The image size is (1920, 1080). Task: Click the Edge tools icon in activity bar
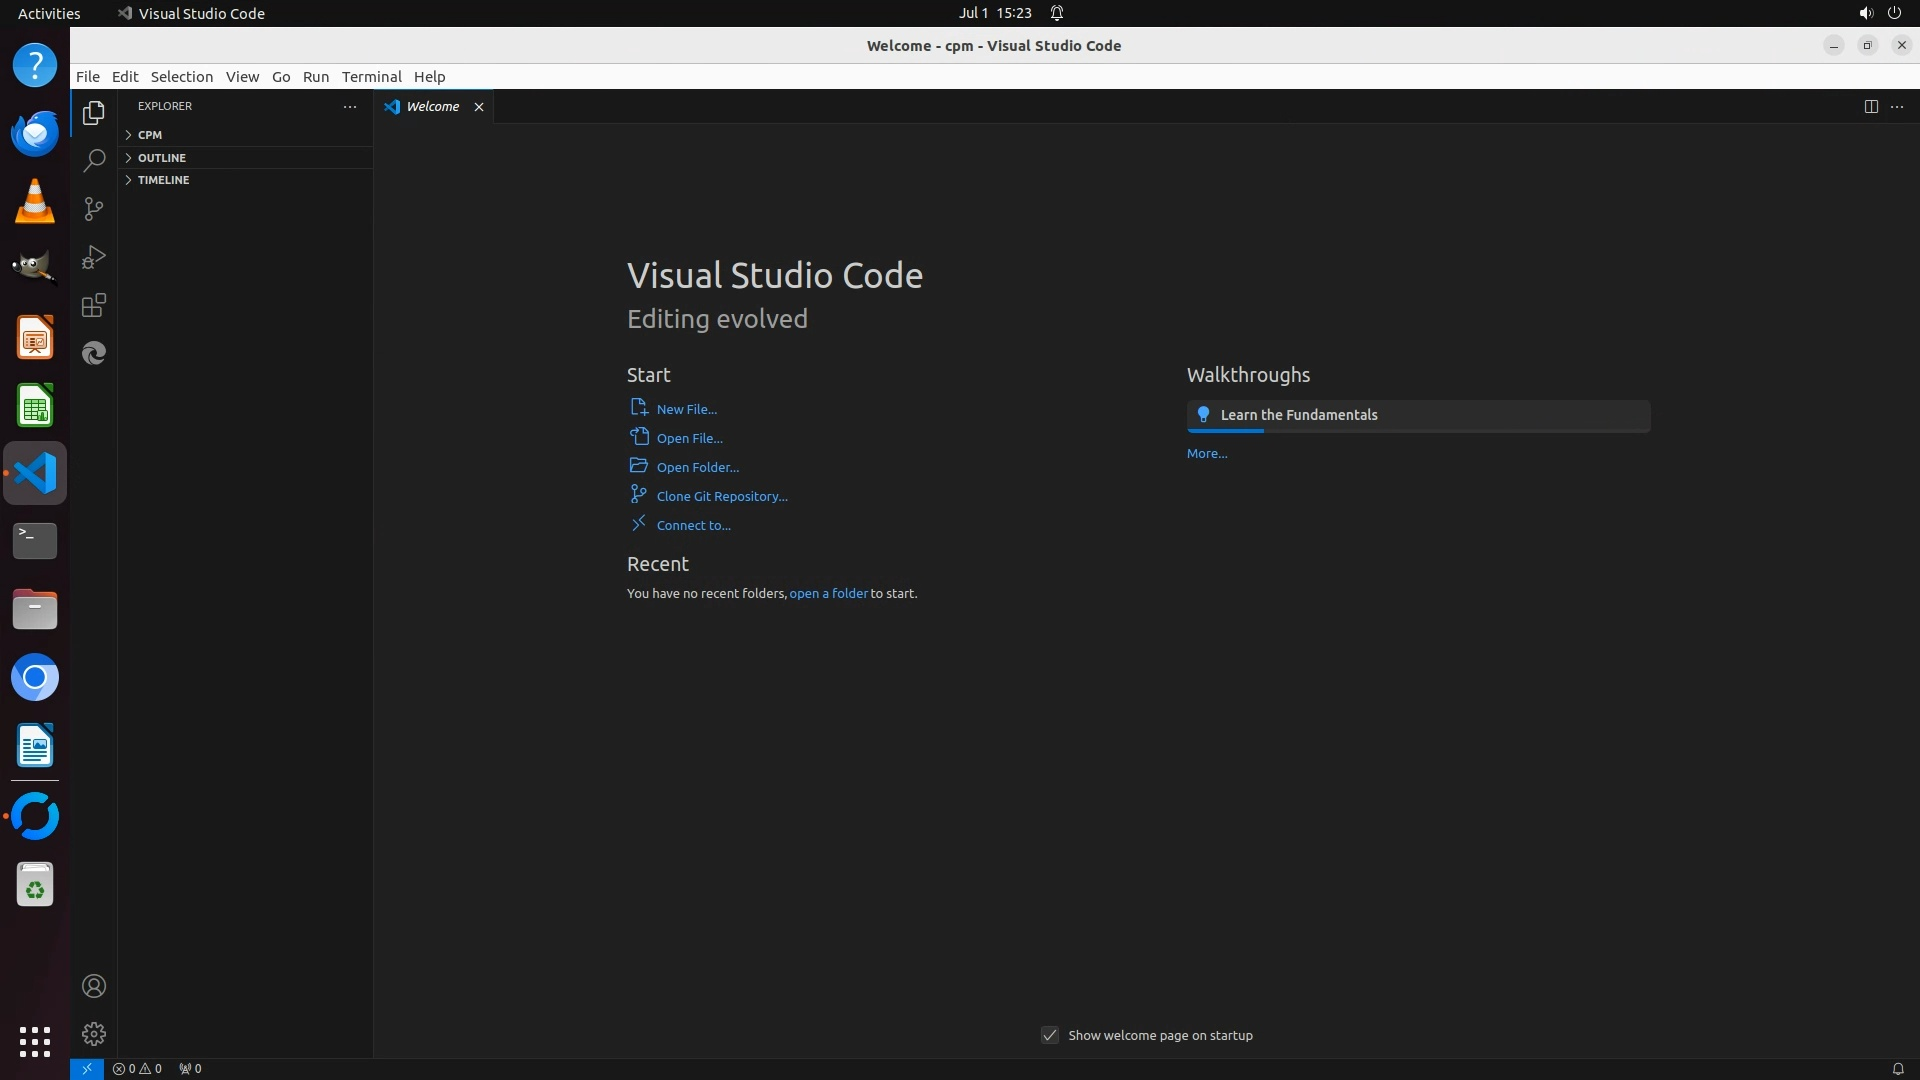point(94,353)
